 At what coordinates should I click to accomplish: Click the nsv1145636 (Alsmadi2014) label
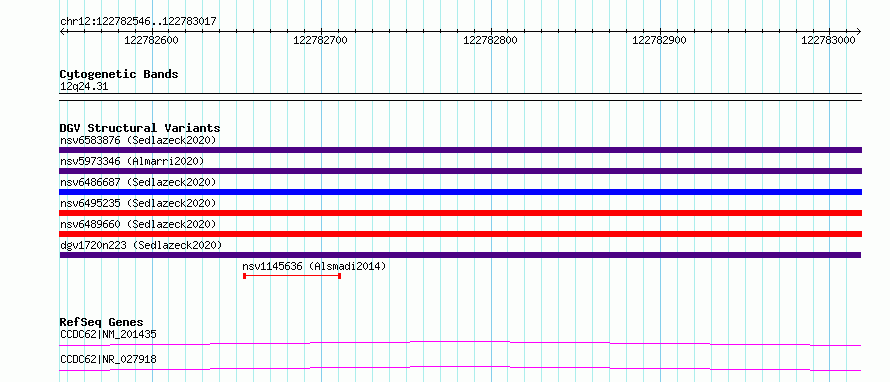314,266
